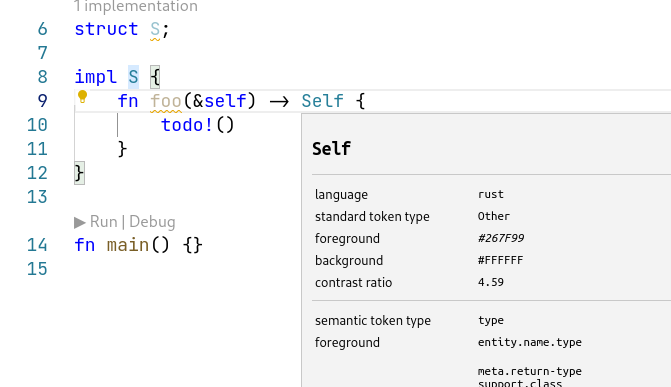Click the 'meta.return-type' scope text

pyautogui.click(x=529, y=371)
